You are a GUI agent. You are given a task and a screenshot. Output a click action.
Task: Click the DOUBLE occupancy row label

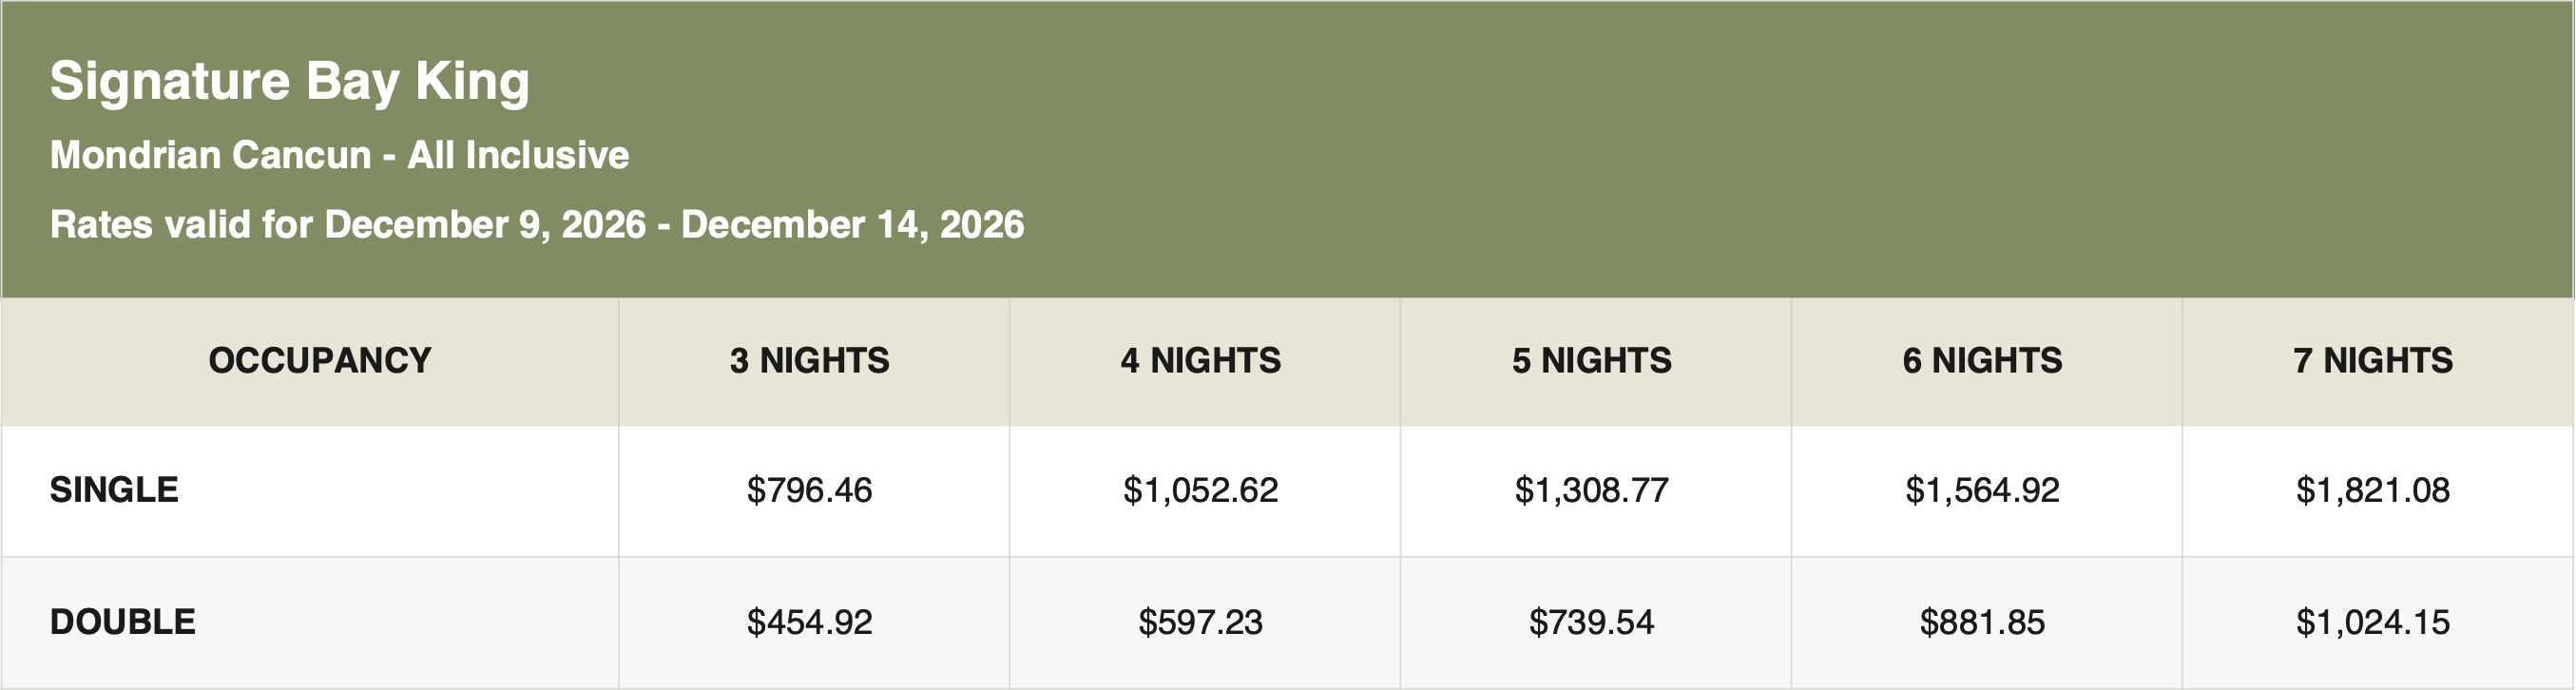click(123, 622)
